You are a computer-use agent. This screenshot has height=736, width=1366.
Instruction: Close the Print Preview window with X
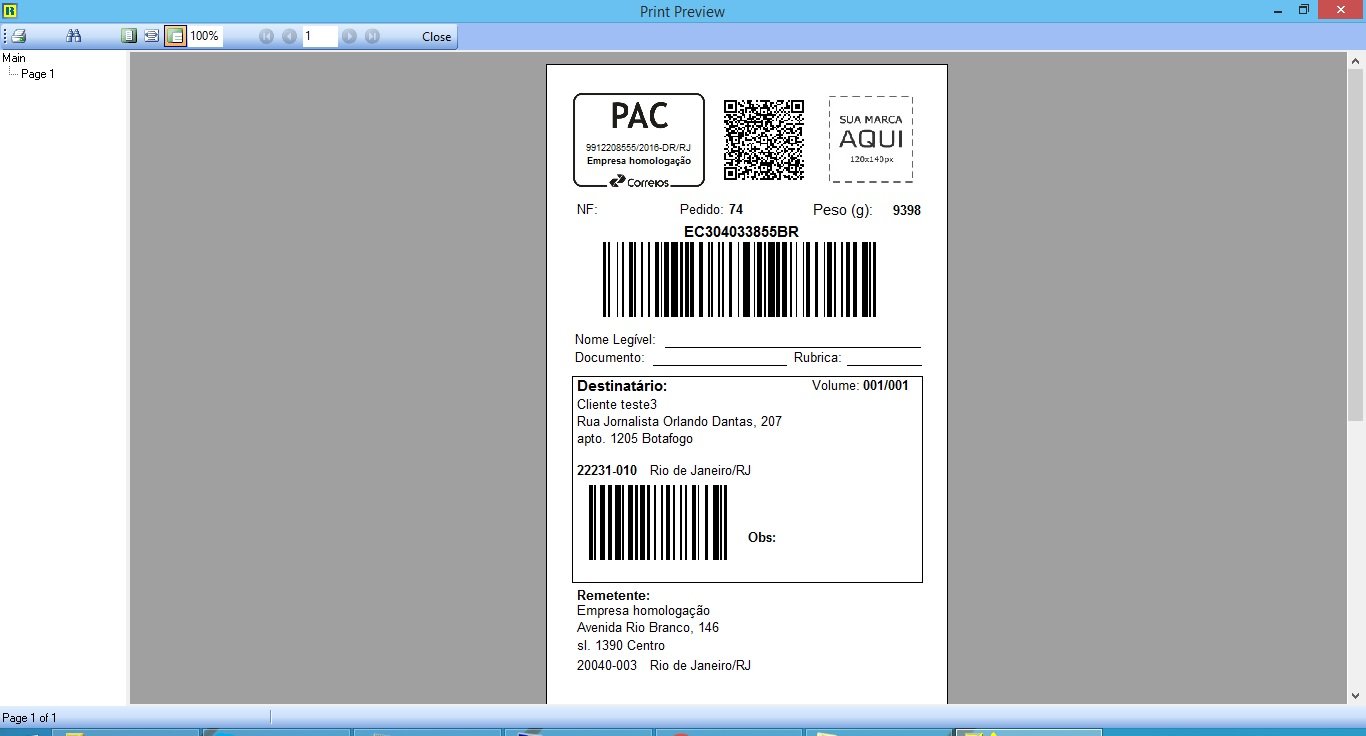(1342, 10)
